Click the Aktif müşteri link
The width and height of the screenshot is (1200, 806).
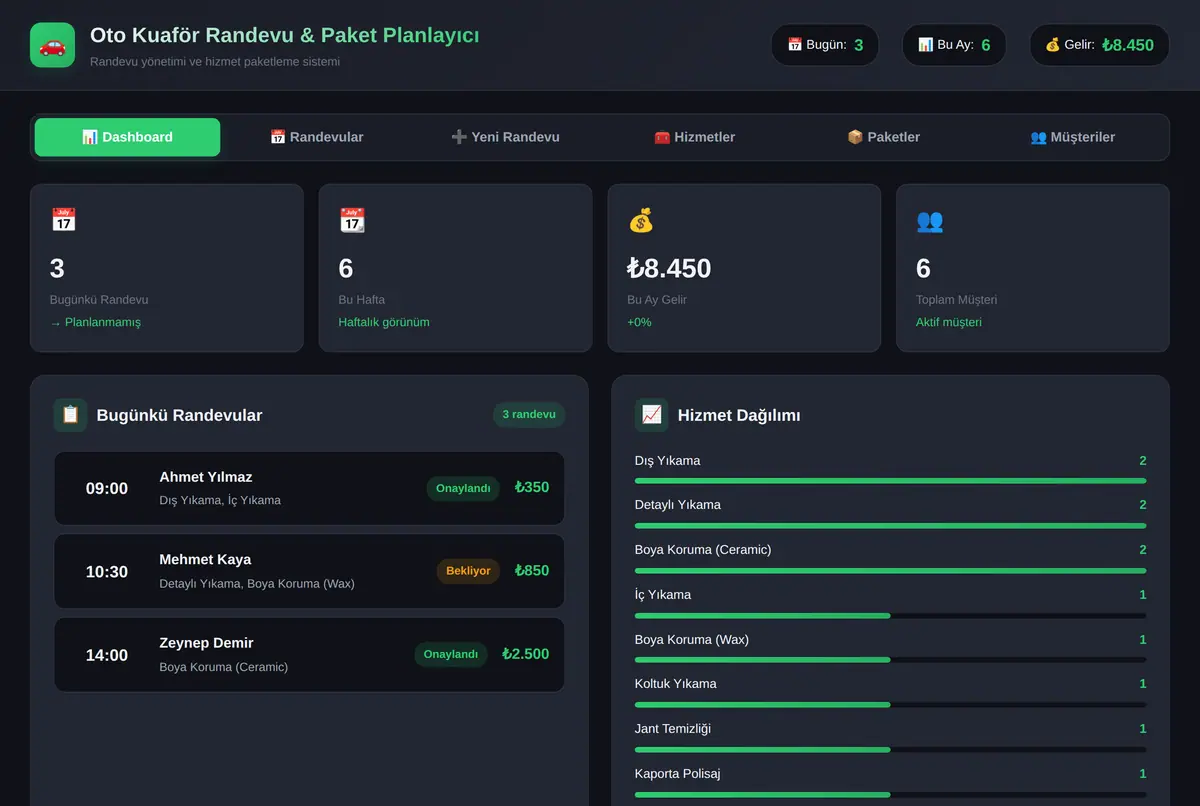click(949, 322)
